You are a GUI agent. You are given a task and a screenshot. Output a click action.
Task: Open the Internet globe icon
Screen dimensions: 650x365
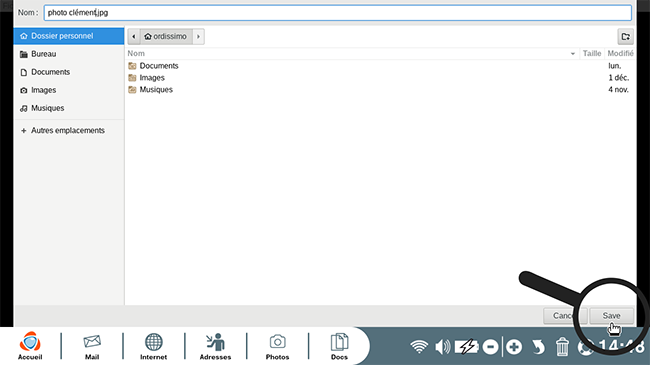point(153,346)
